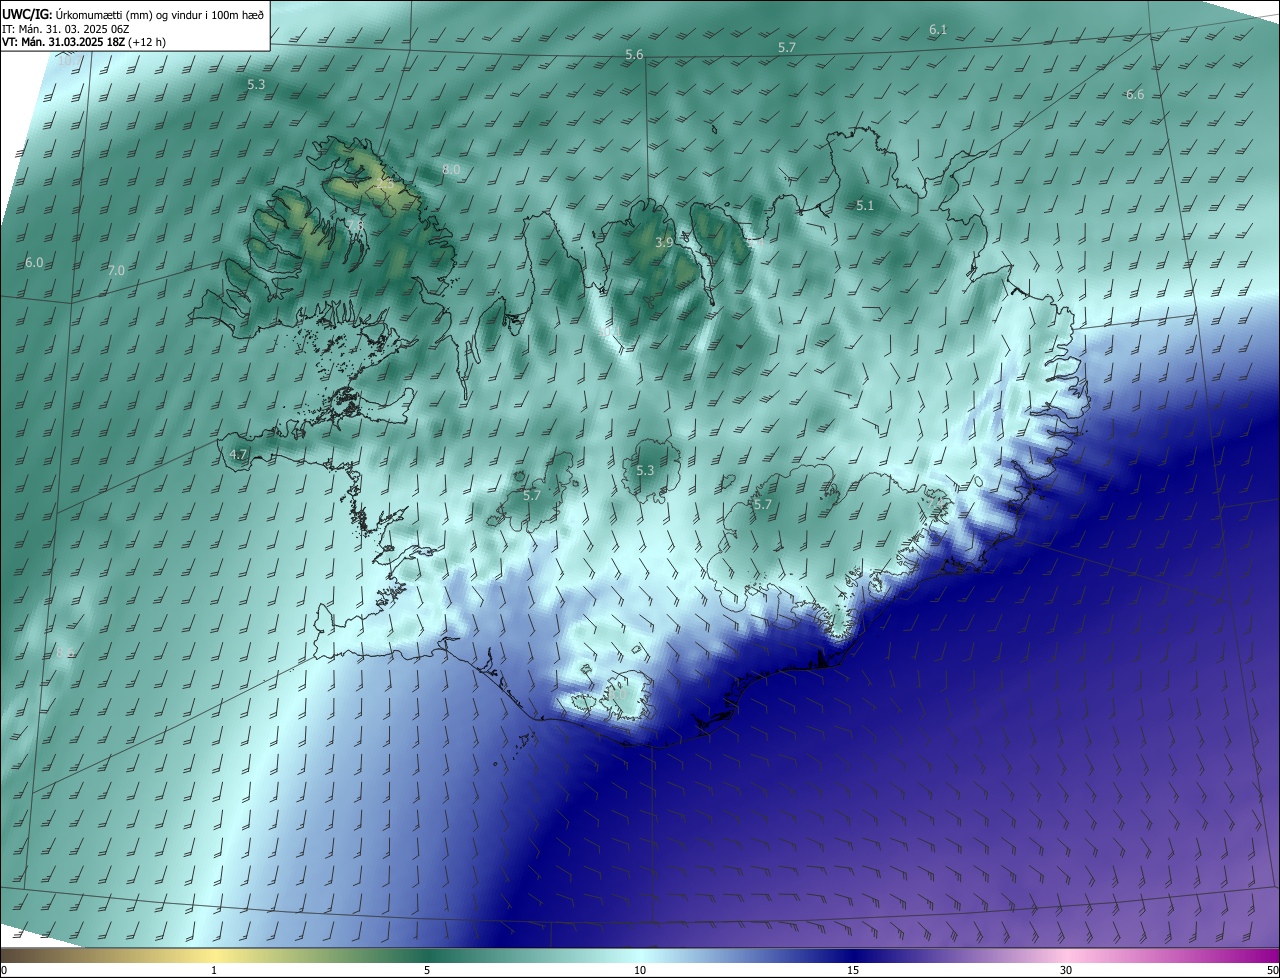Click the color scale tick label 15
The width and height of the screenshot is (1280, 978).
click(853, 970)
